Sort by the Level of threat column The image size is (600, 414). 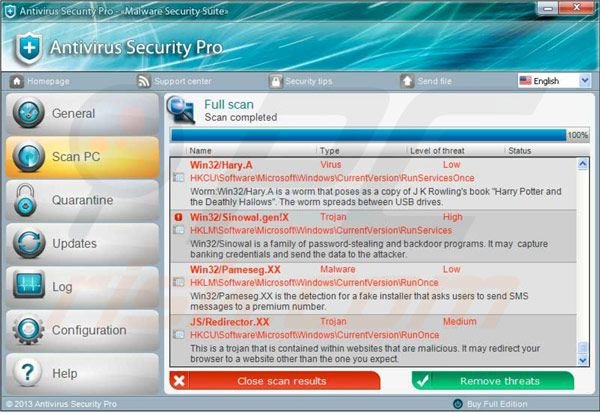click(x=437, y=151)
